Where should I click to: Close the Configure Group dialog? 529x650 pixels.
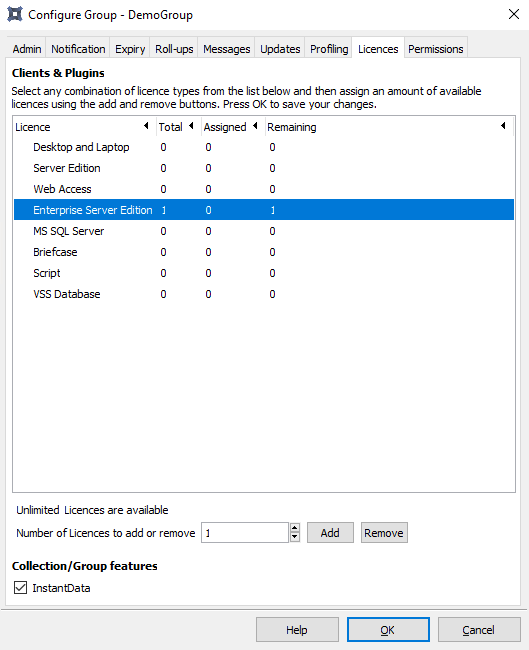click(x=514, y=15)
